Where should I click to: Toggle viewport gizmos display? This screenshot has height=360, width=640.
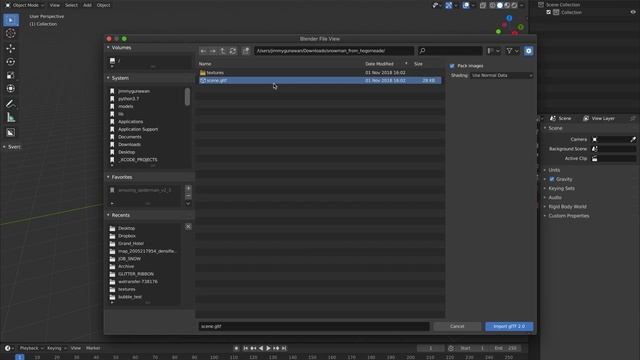click(449, 5)
